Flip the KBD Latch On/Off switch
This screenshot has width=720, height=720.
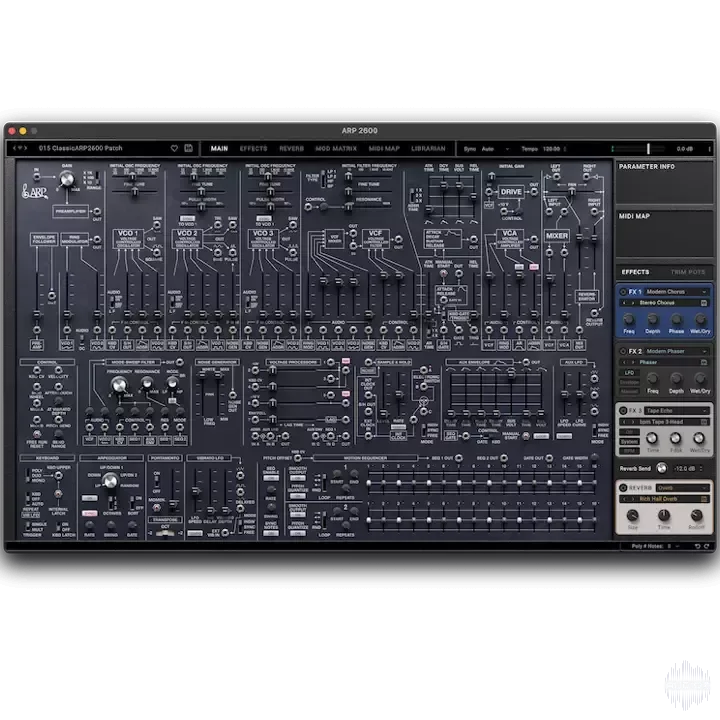(58, 527)
